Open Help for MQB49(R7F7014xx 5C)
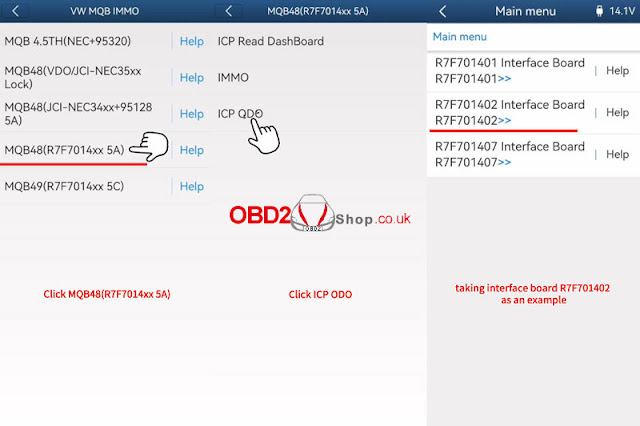Viewport: 640px width, 426px height. (191, 186)
